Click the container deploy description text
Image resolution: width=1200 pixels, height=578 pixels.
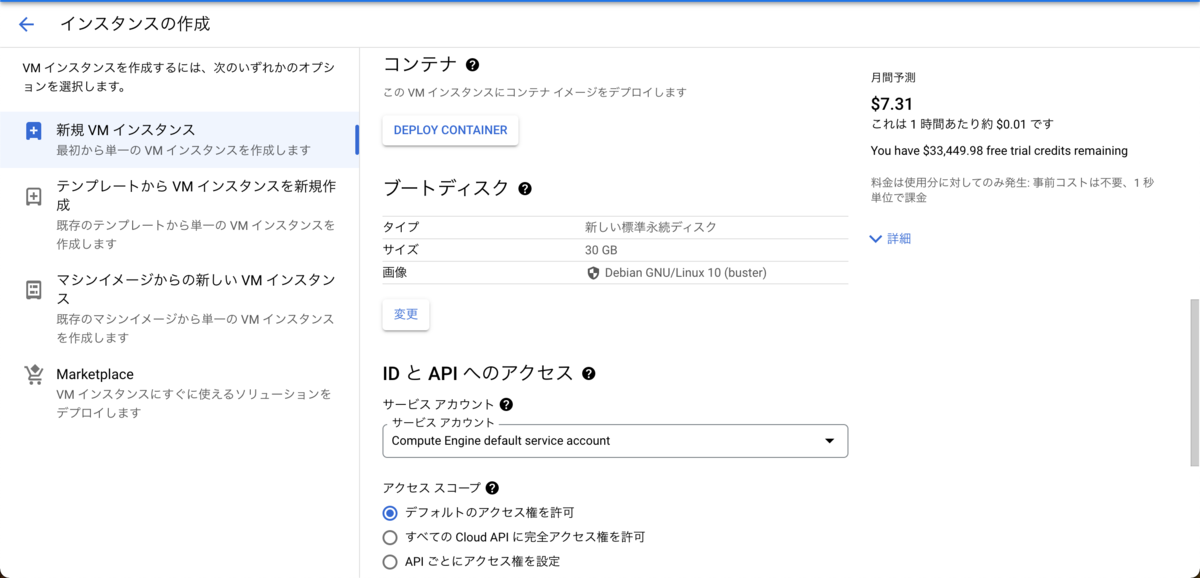535,92
